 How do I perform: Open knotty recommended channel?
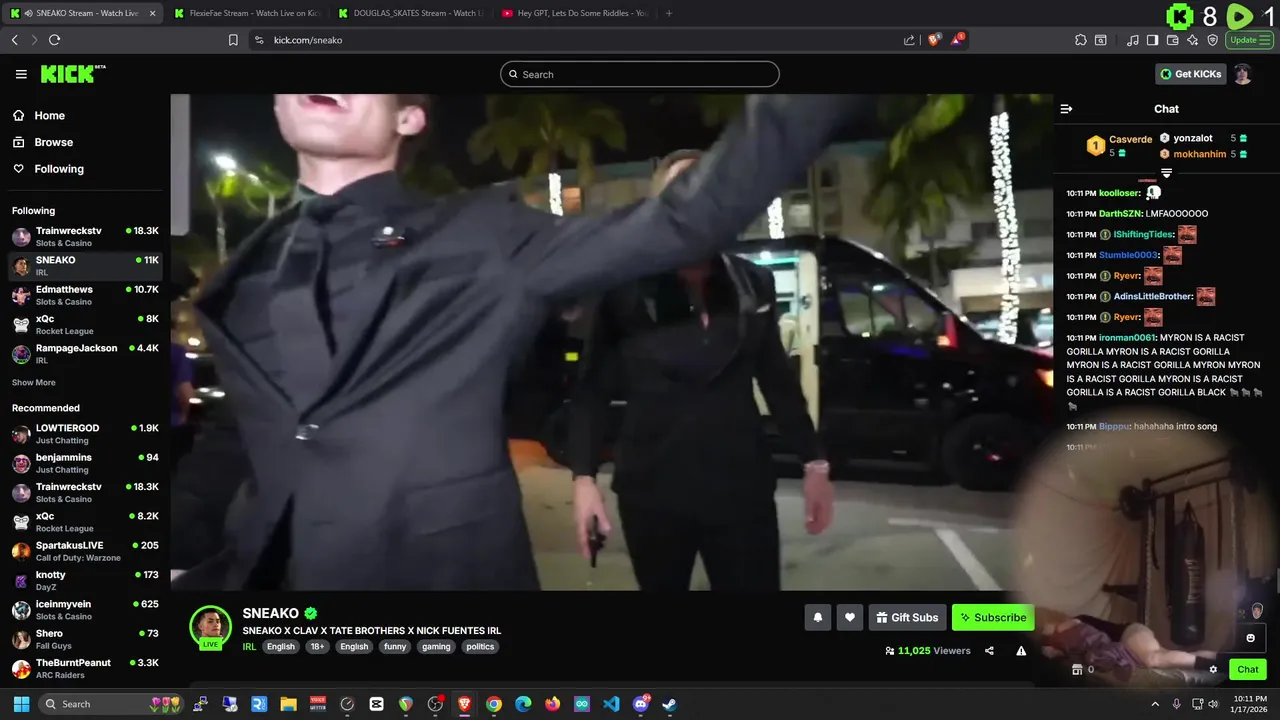(85, 580)
